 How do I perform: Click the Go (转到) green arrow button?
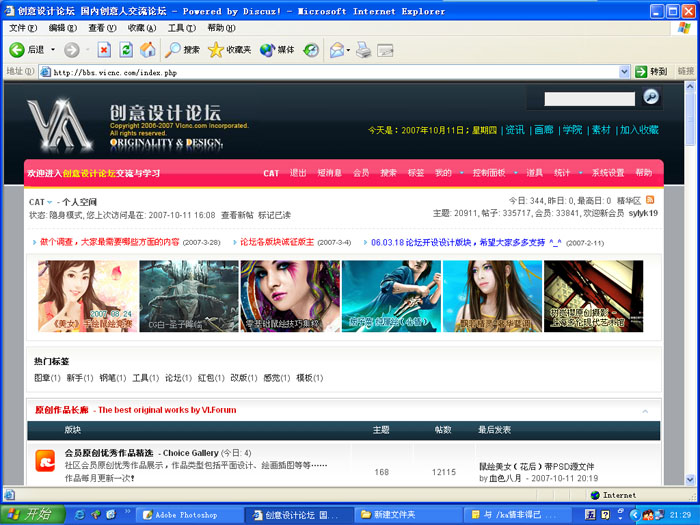(641, 71)
